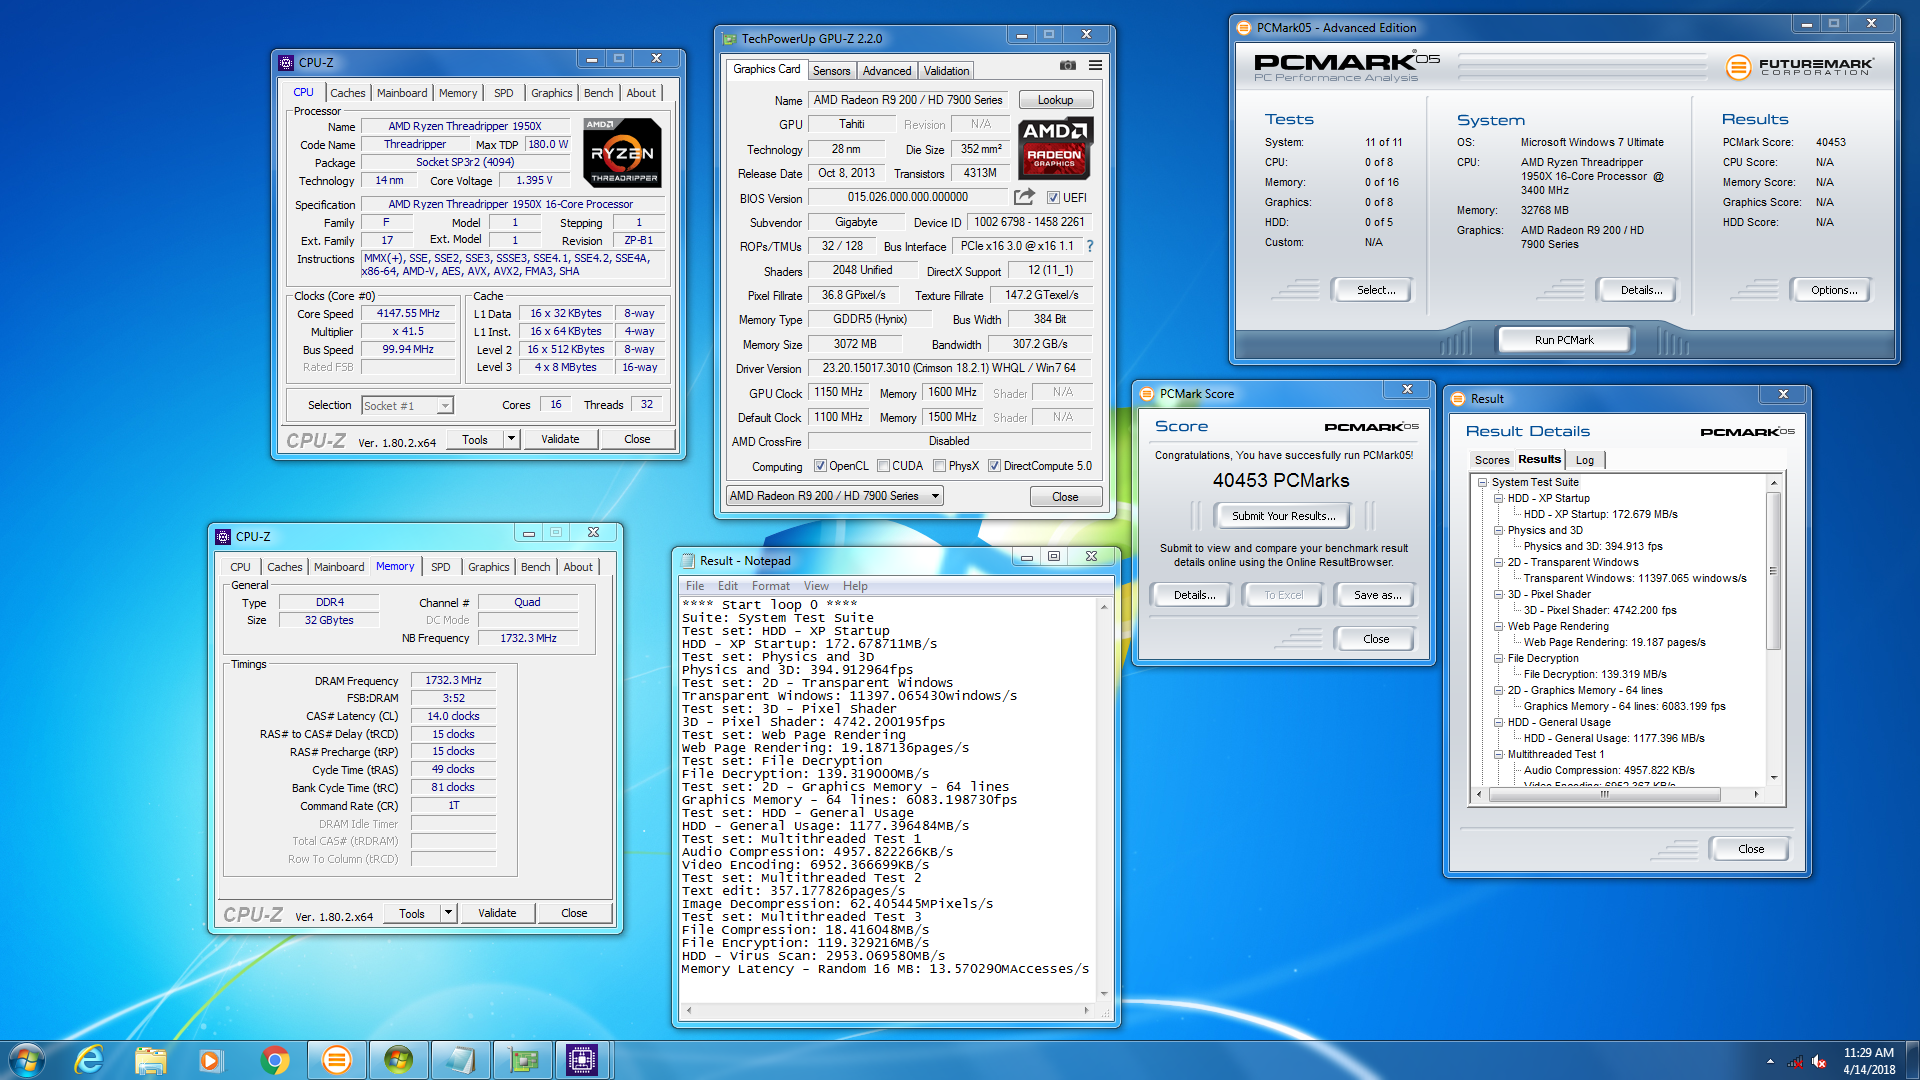Collapse the File Decryption node
Screen dimensions: 1920x1080
pos(1499,658)
